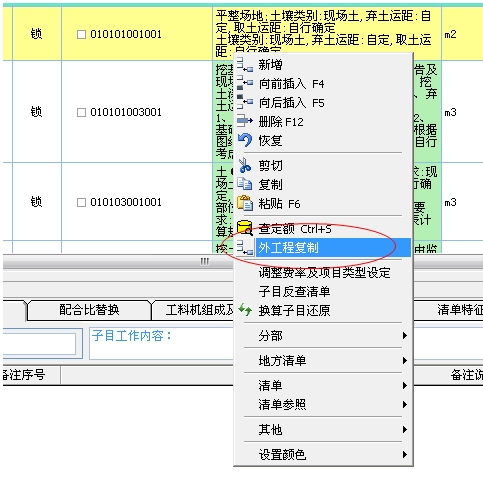Image resolution: width=483 pixels, height=480 pixels.
Task: Tick checkbox for item 010101001001
Action: click(x=81, y=34)
